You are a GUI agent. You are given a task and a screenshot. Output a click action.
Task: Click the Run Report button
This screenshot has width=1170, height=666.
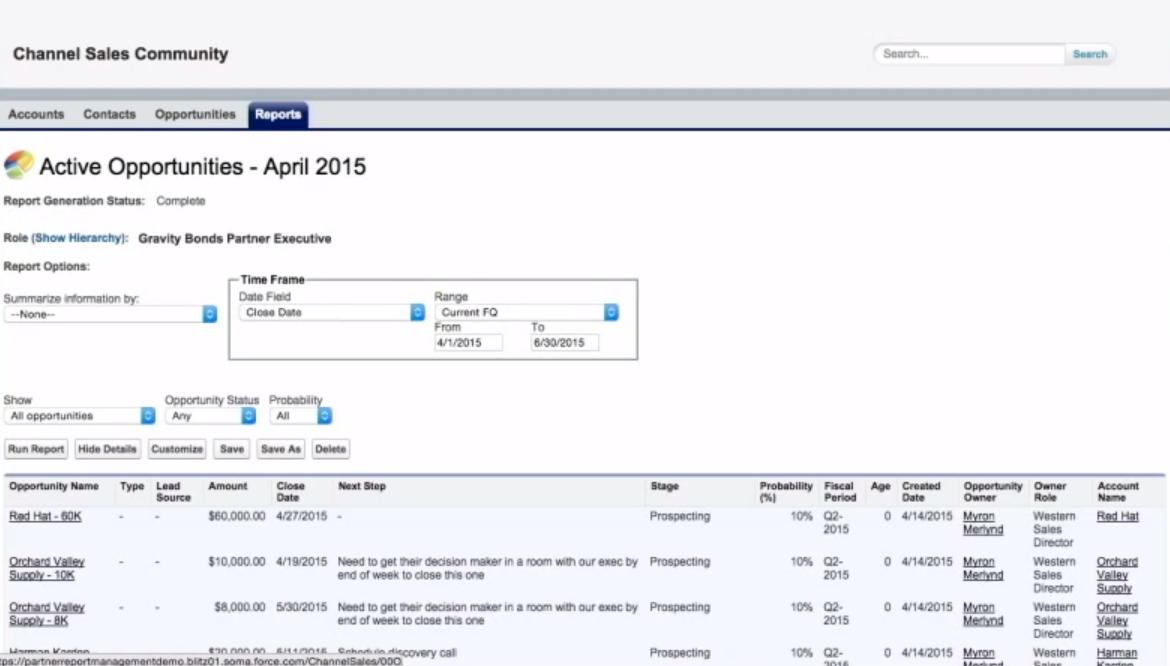tap(36, 449)
